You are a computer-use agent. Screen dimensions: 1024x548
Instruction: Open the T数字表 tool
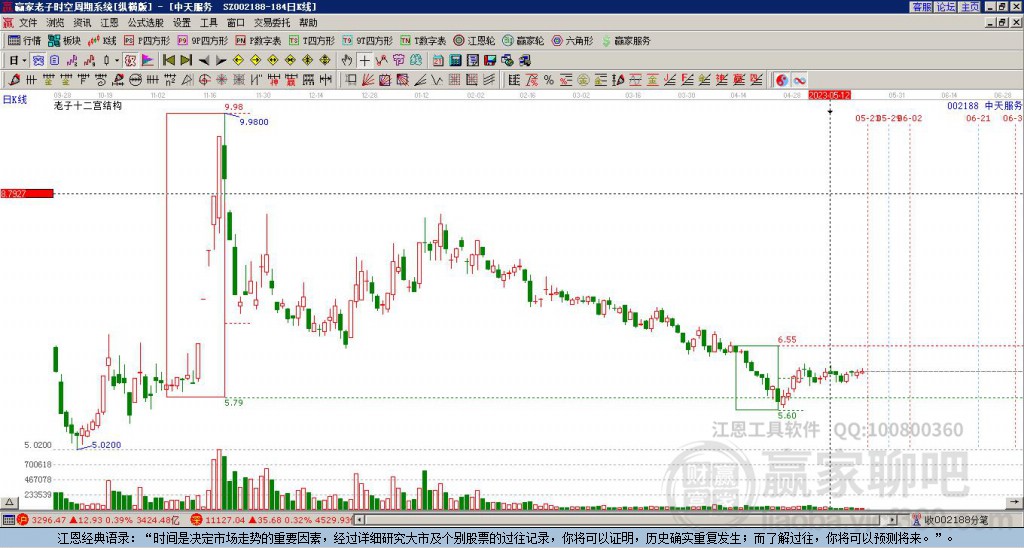pyautogui.click(x=423, y=40)
